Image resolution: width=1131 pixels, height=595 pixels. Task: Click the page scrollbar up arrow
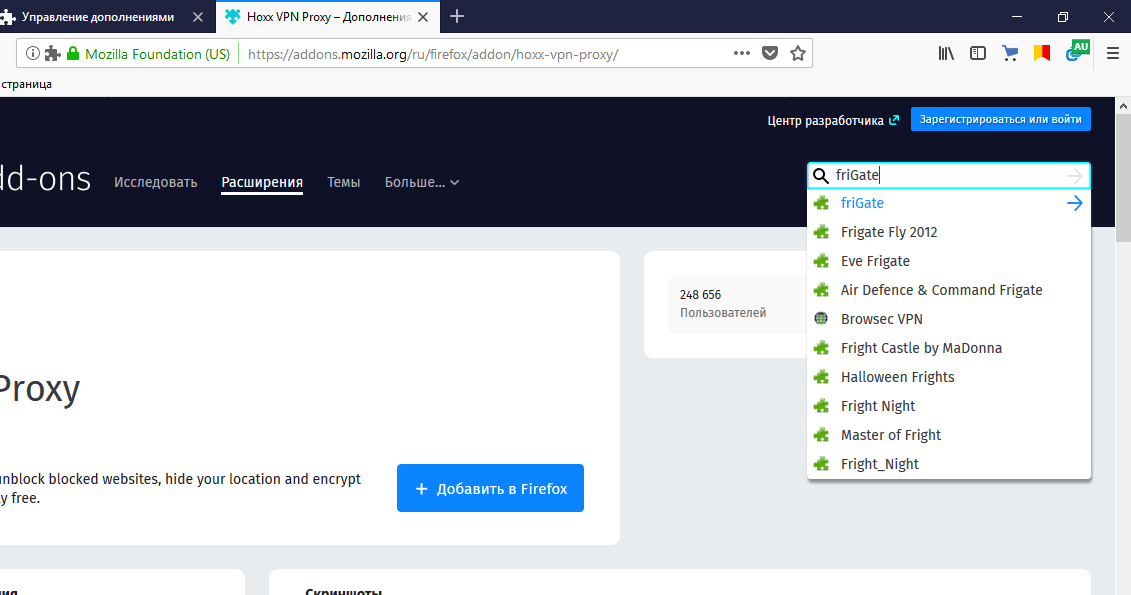tap(1123, 106)
